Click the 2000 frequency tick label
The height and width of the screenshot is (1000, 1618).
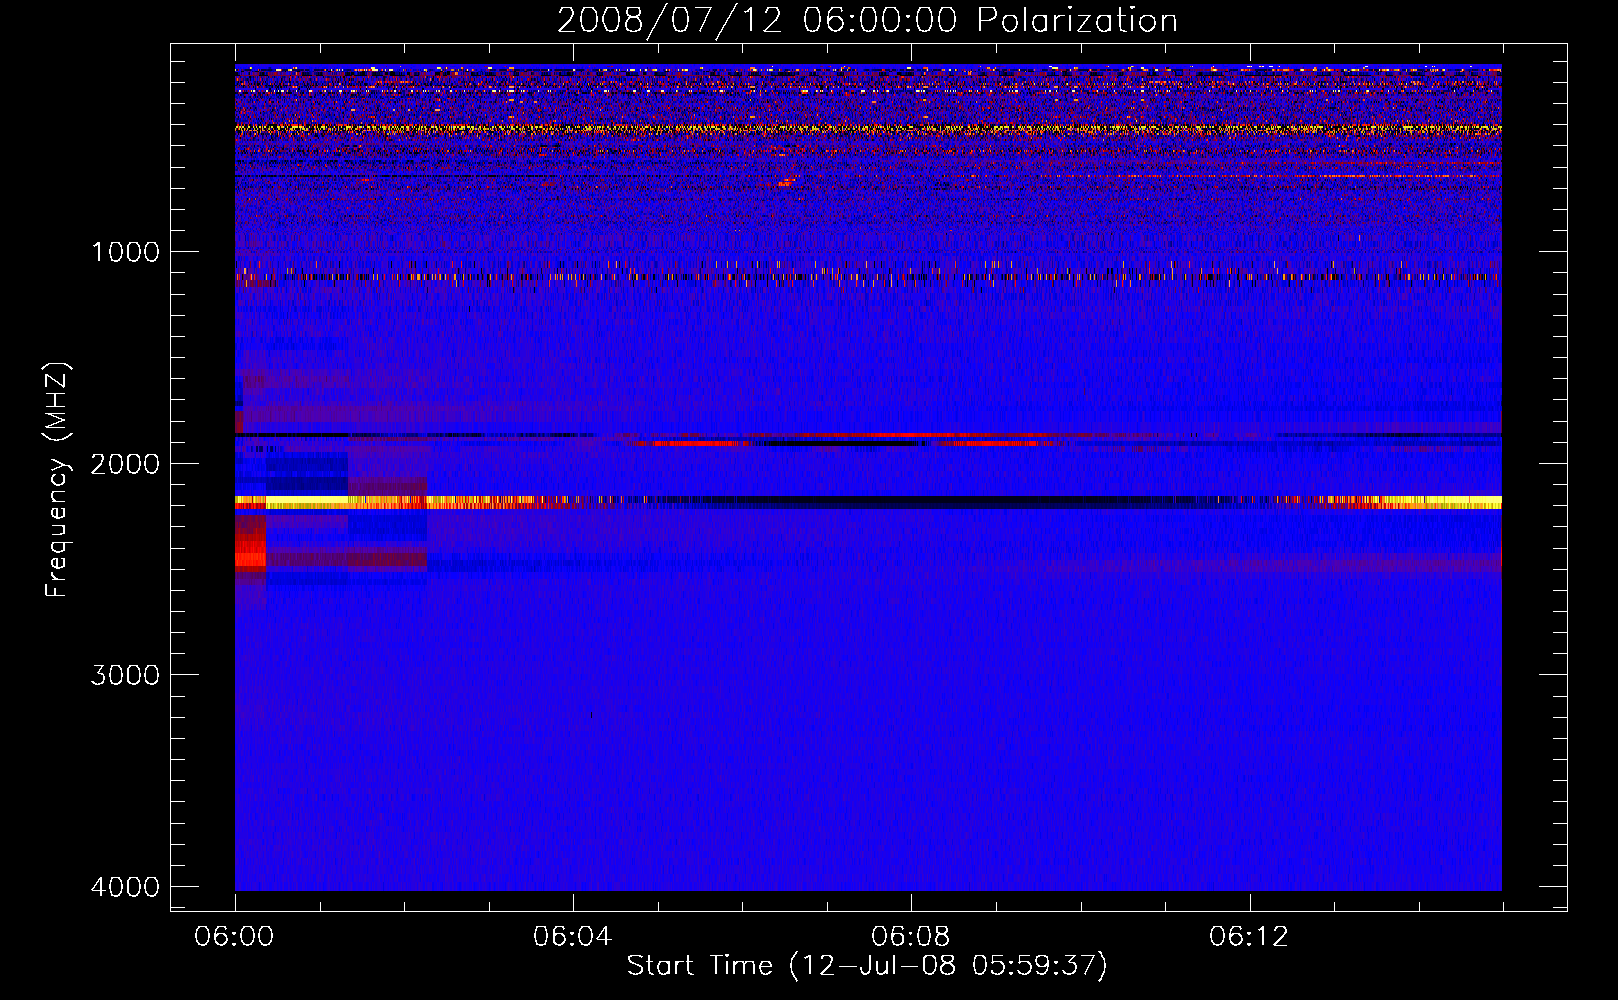(x=125, y=463)
